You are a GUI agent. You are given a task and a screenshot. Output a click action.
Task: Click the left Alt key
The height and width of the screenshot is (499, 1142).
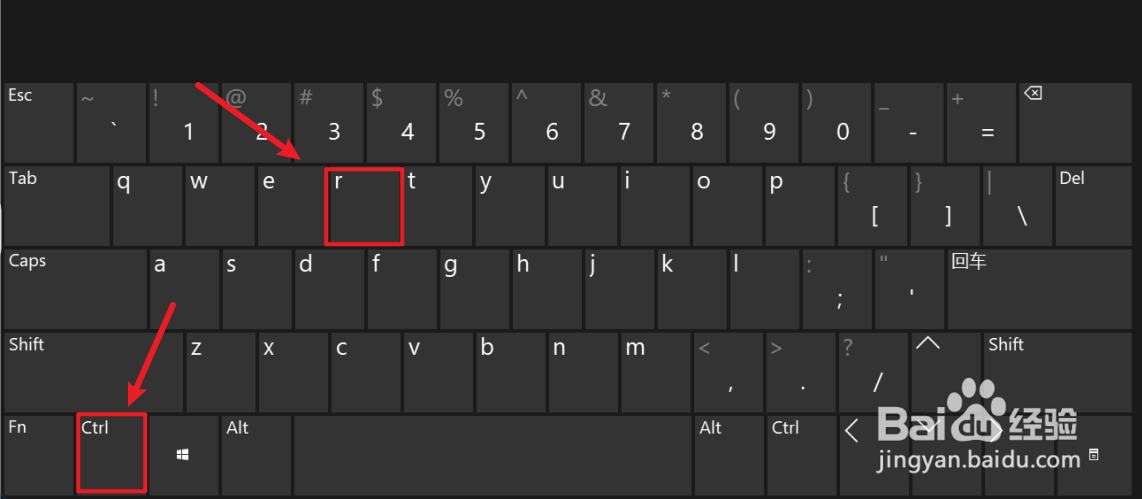256,455
